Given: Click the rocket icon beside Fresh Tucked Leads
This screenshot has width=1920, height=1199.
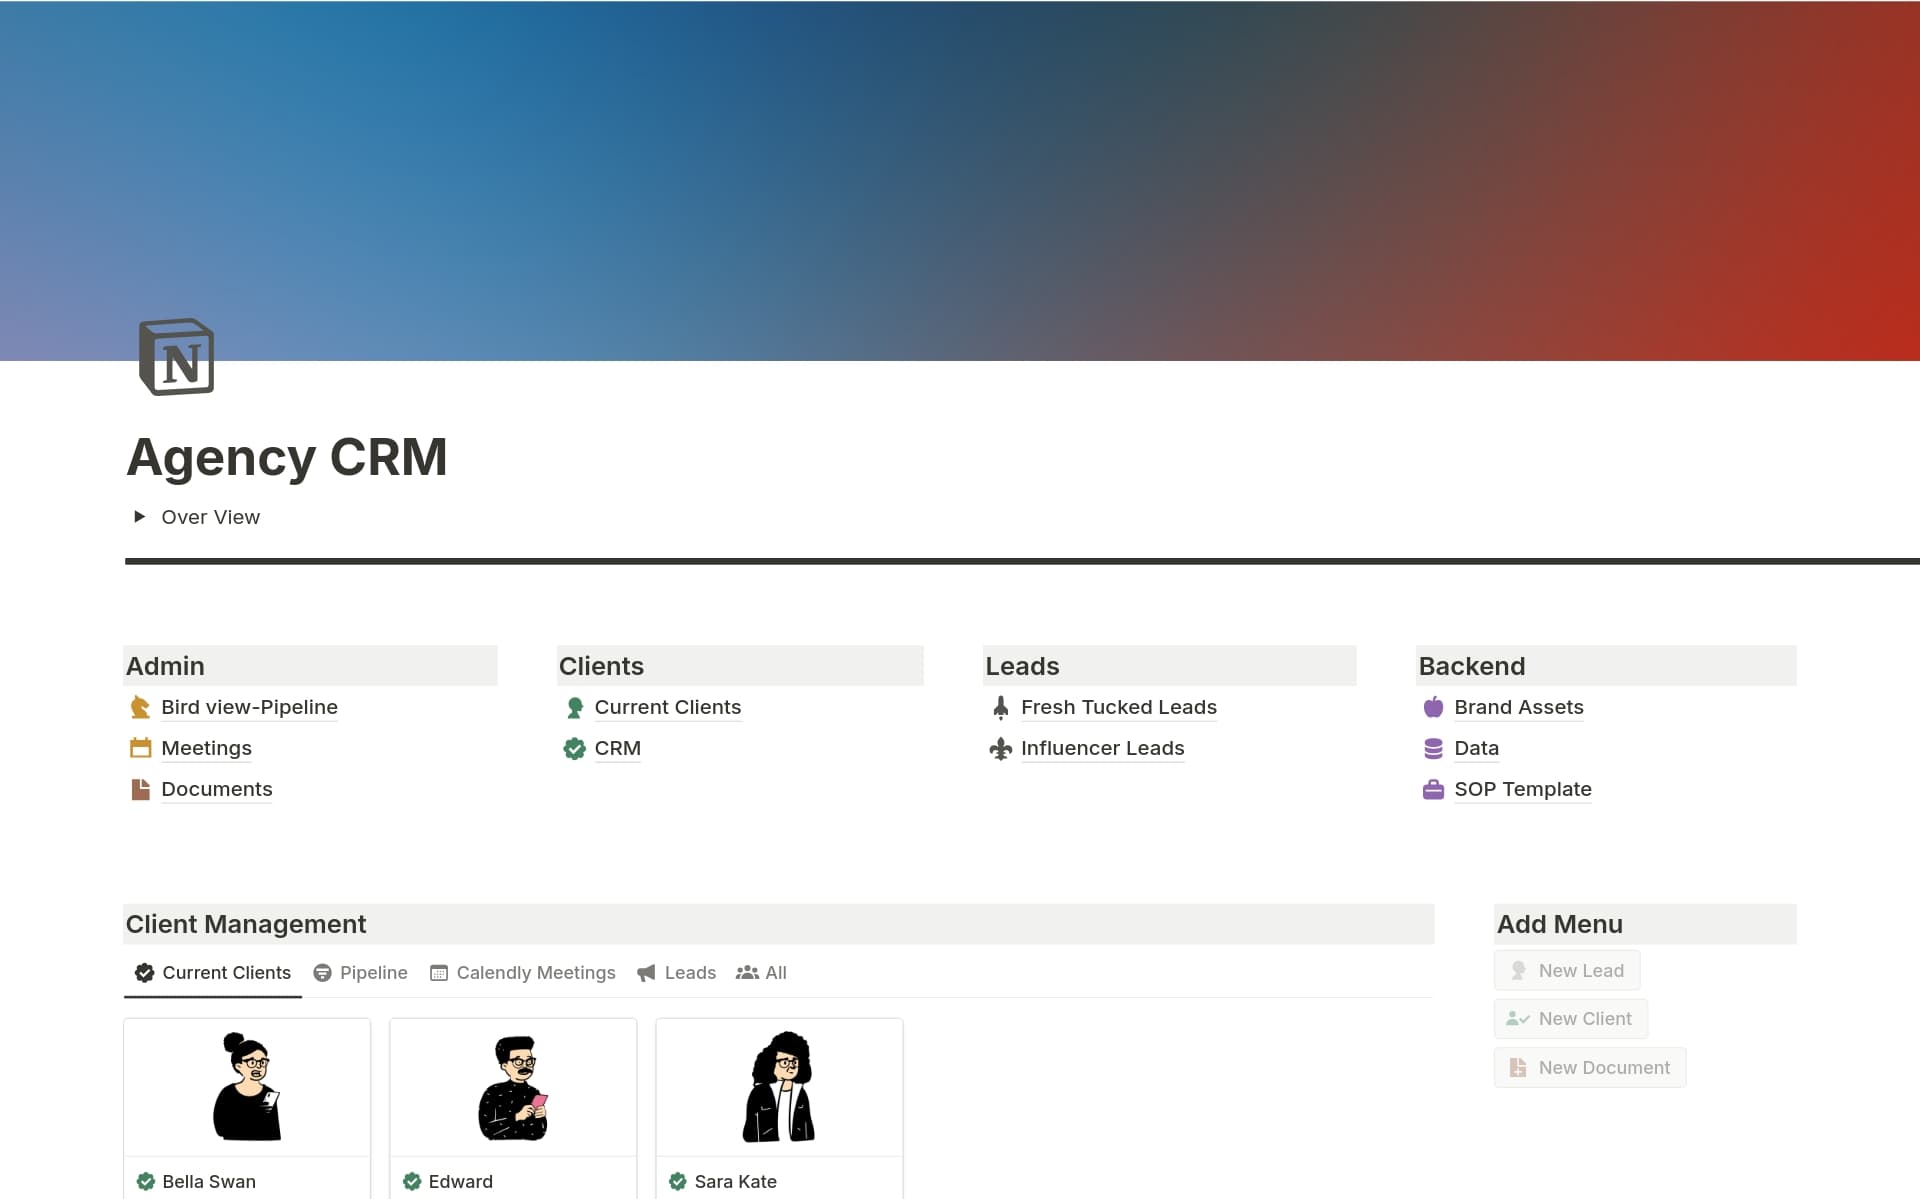Looking at the screenshot, I should point(1000,707).
